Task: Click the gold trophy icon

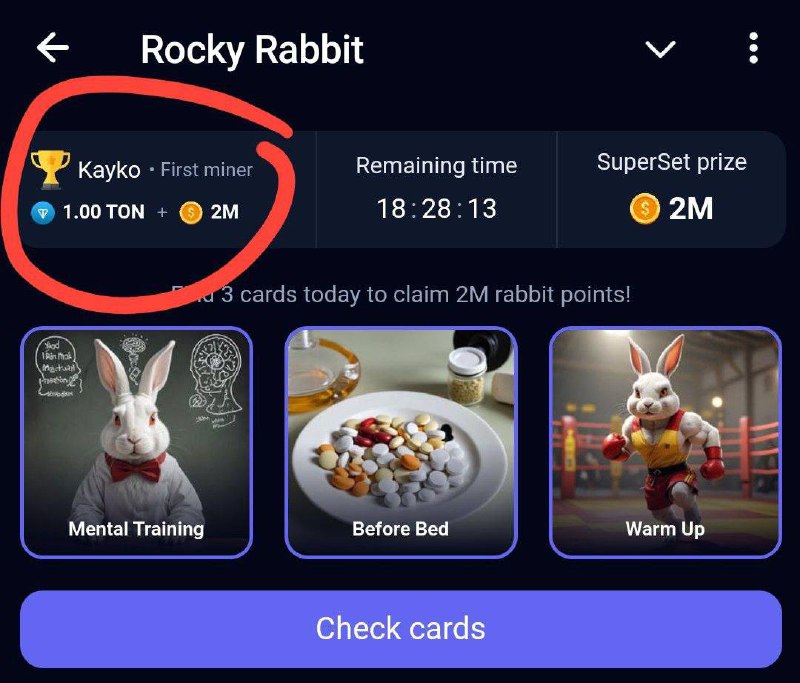Action: (x=50, y=169)
